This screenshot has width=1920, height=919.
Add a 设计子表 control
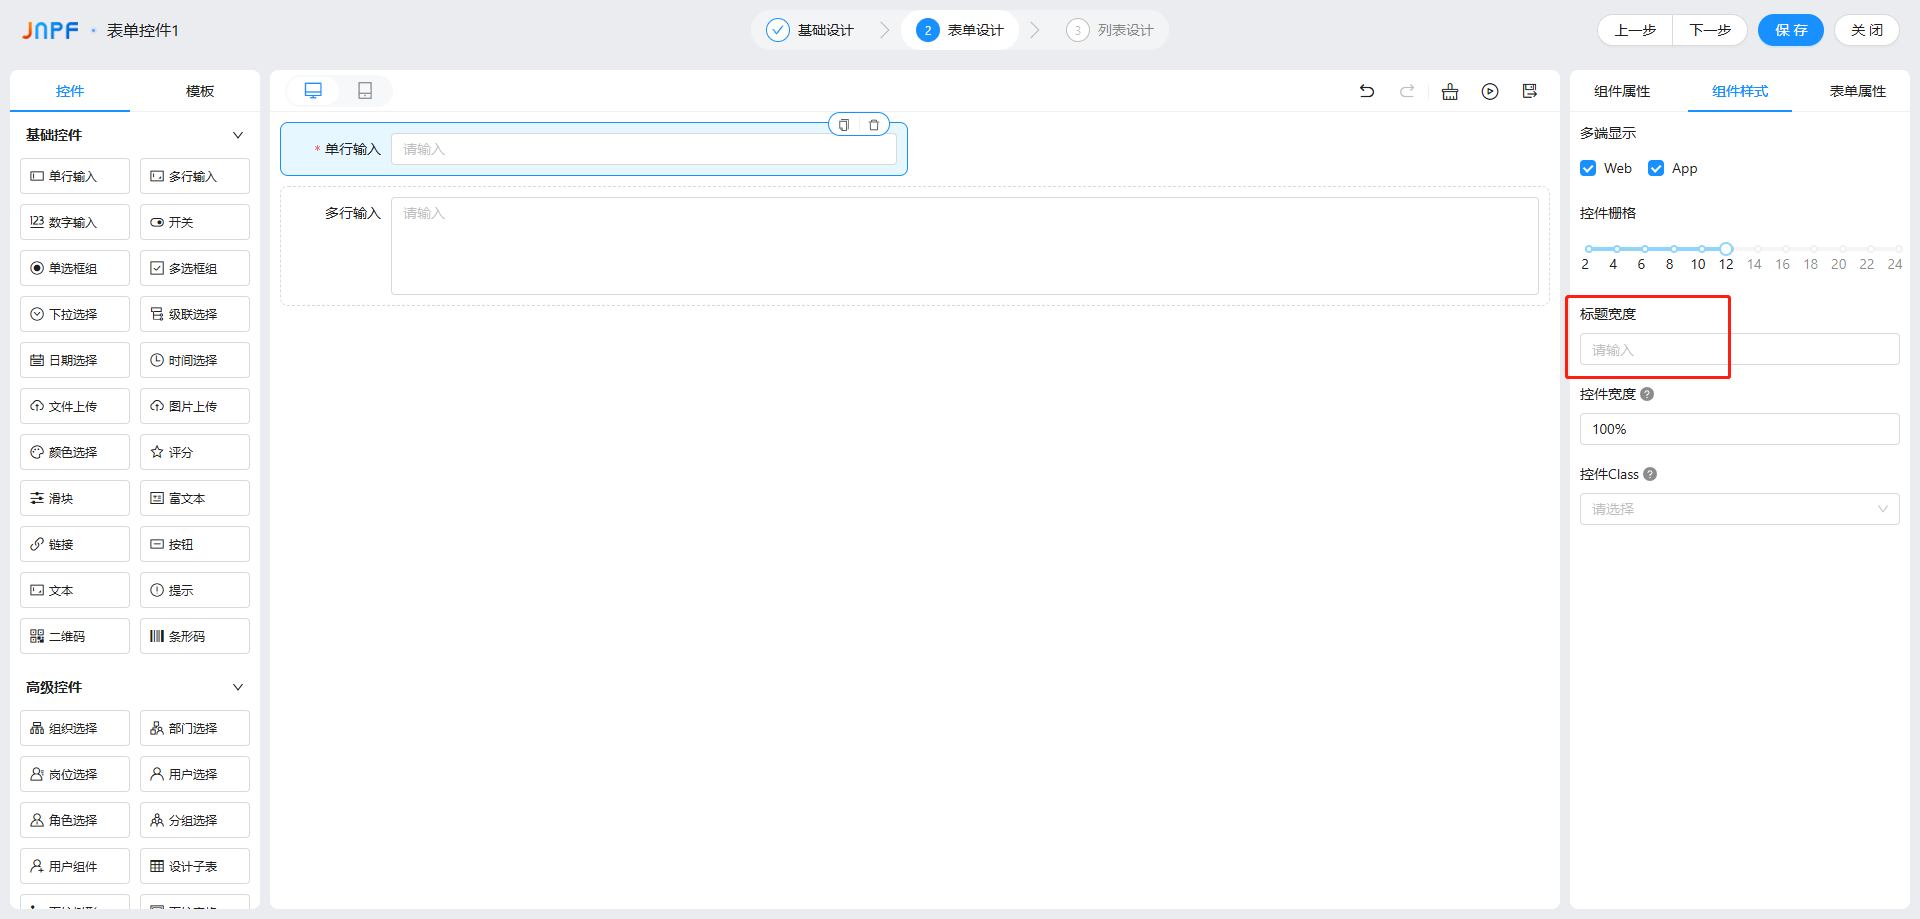pos(195,866)
